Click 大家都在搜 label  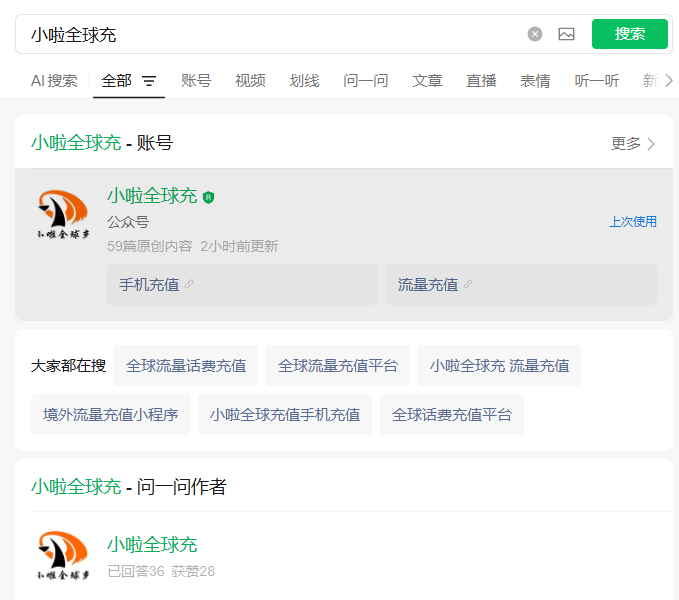(x=68, y=365)
